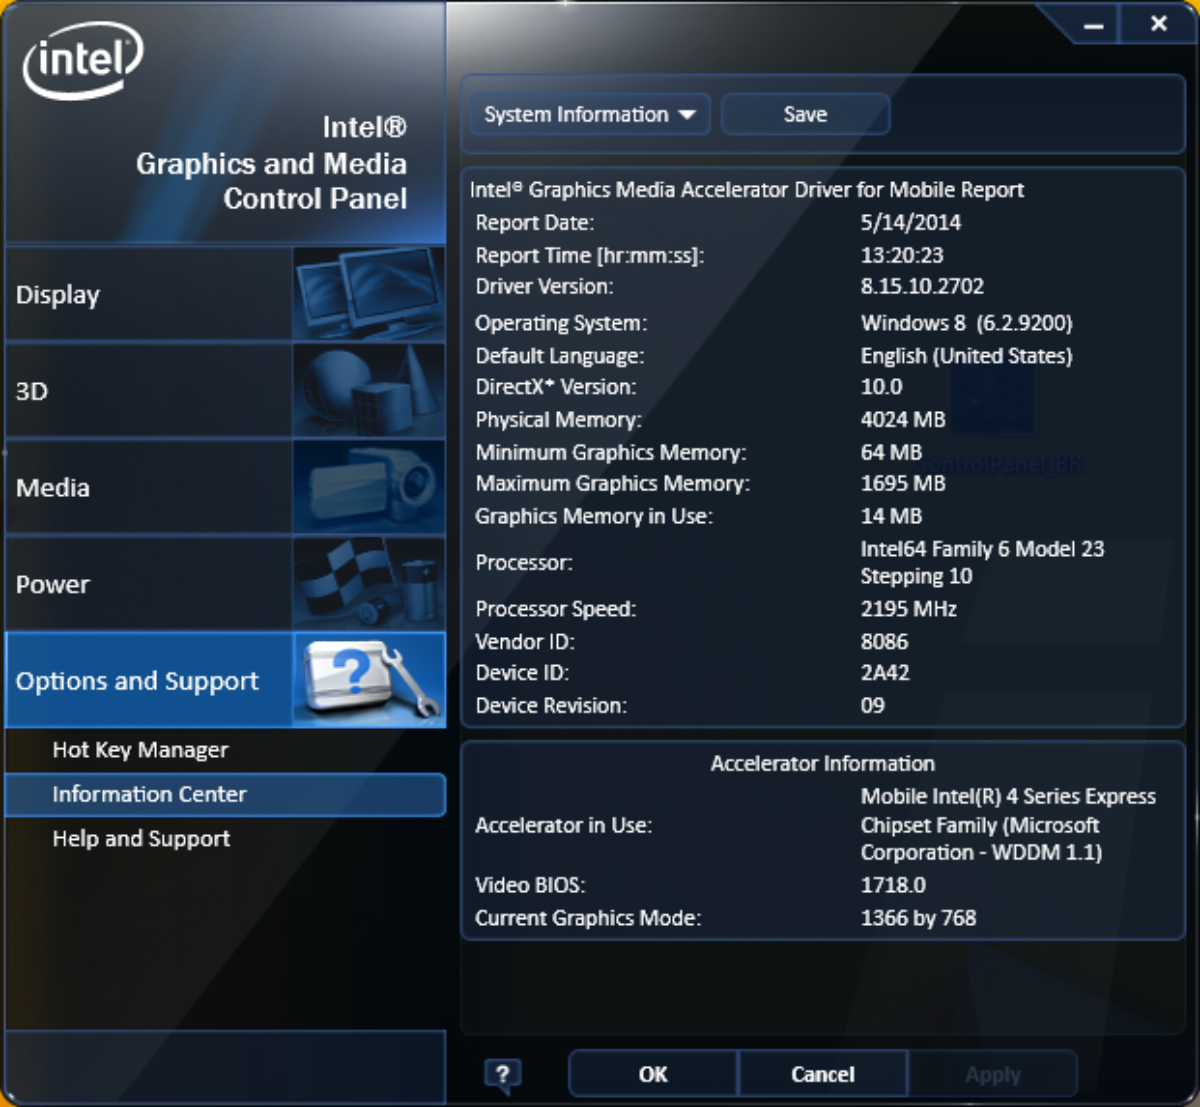Viewport: 1200px width, 1107px height.
Task: Click report date 5/14/2014
Action: 911,223
